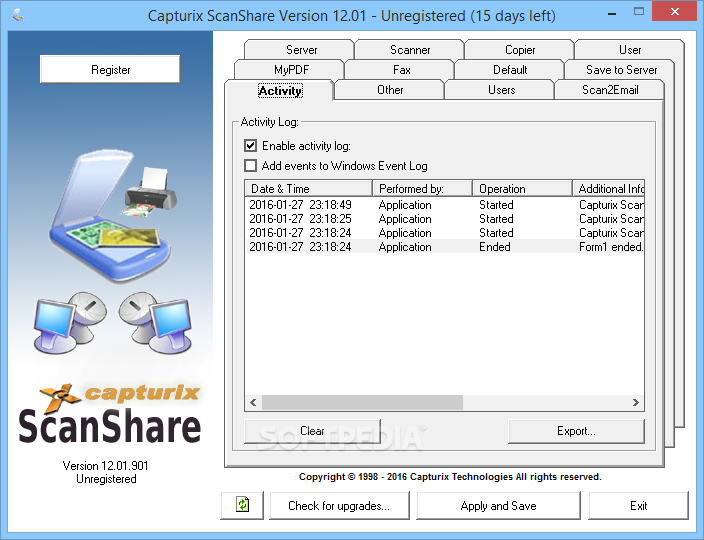Open the Fax tab
Screen dimensions: 704x540
click(401, 70)
